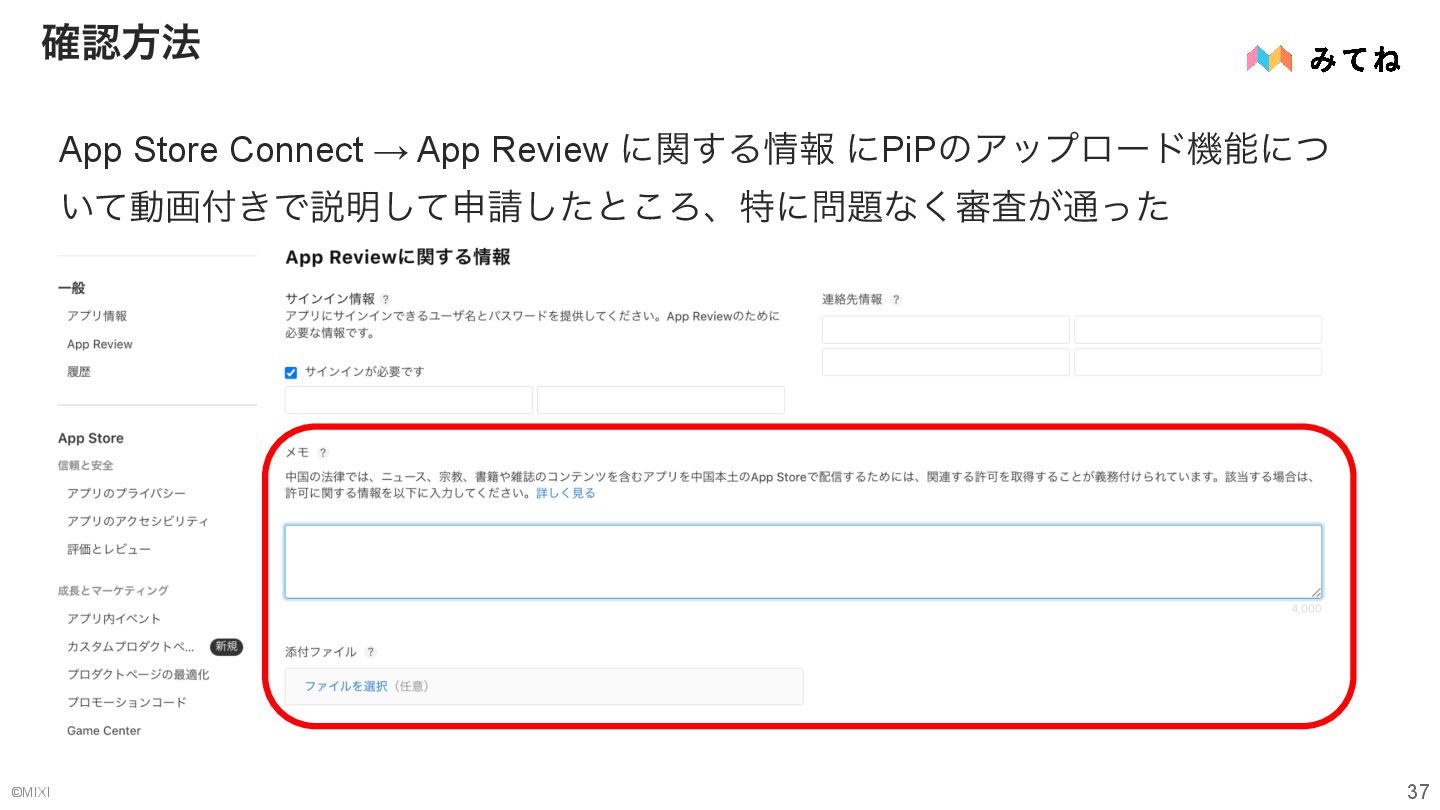This screenshot has height=810, width=1440.
Task: Open アプリのアクセシビリティ page
Action: [138, 521]
